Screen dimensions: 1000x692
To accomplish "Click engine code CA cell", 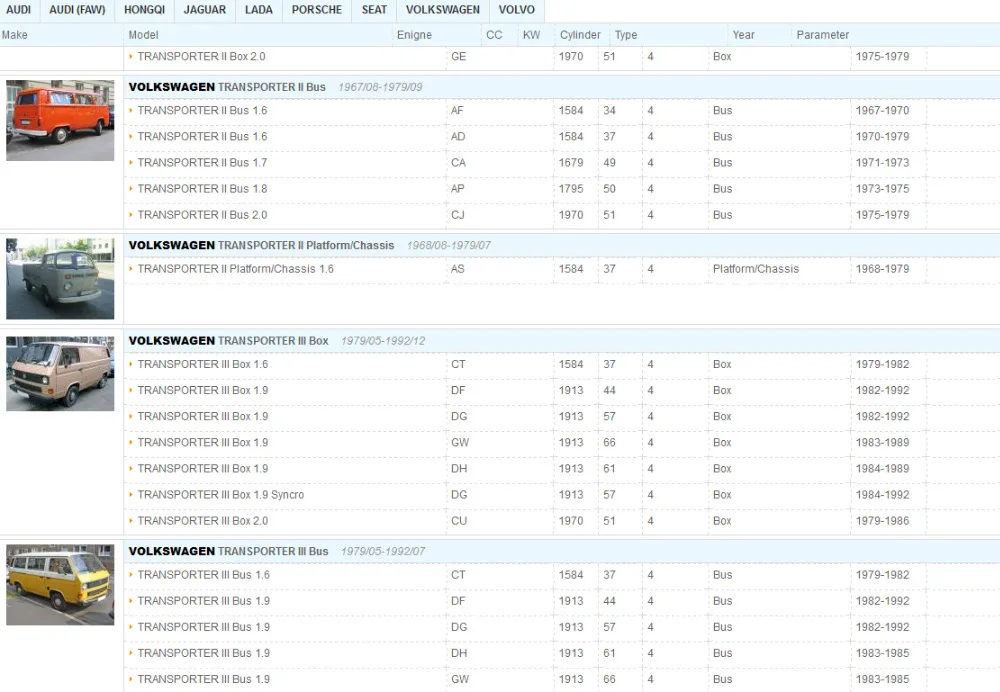I will (459, 163).
